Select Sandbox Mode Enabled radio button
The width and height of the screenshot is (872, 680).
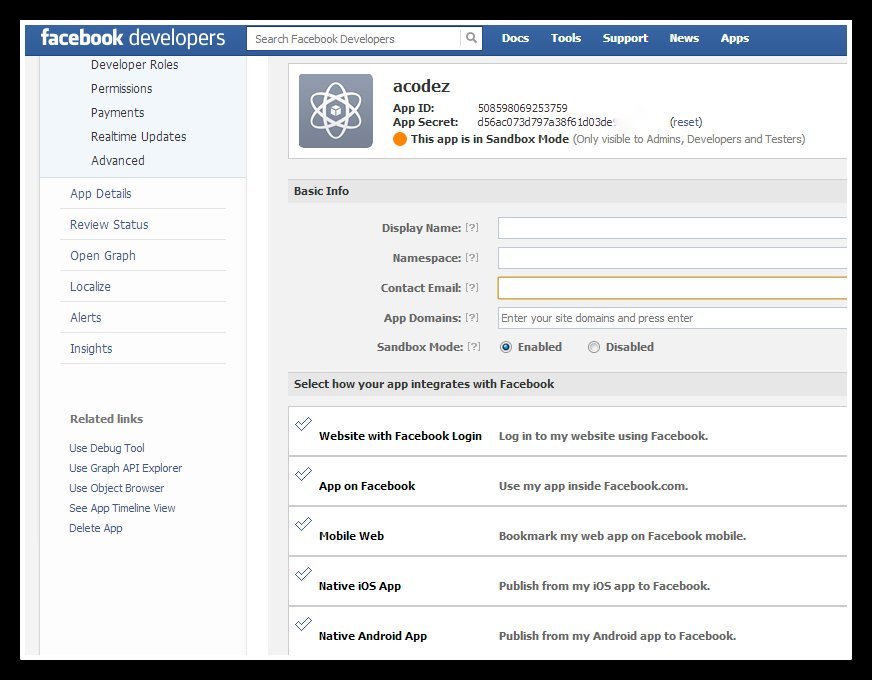pos(506,347)
